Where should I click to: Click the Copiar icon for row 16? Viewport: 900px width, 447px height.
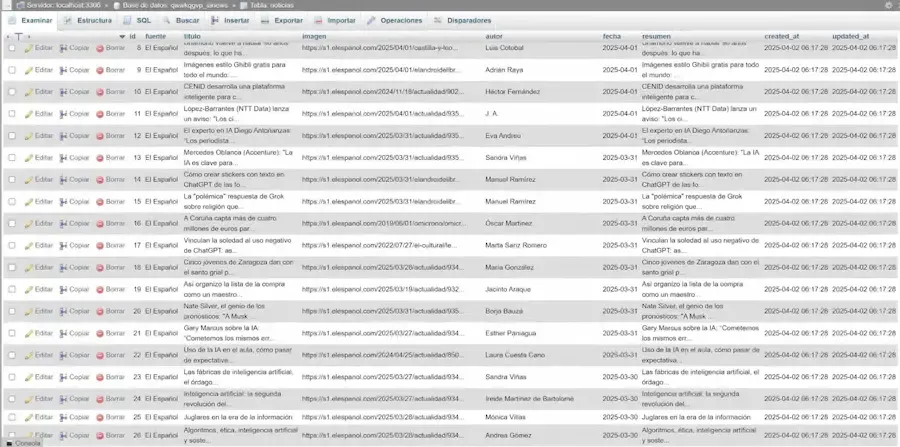[x=64, y=223]
